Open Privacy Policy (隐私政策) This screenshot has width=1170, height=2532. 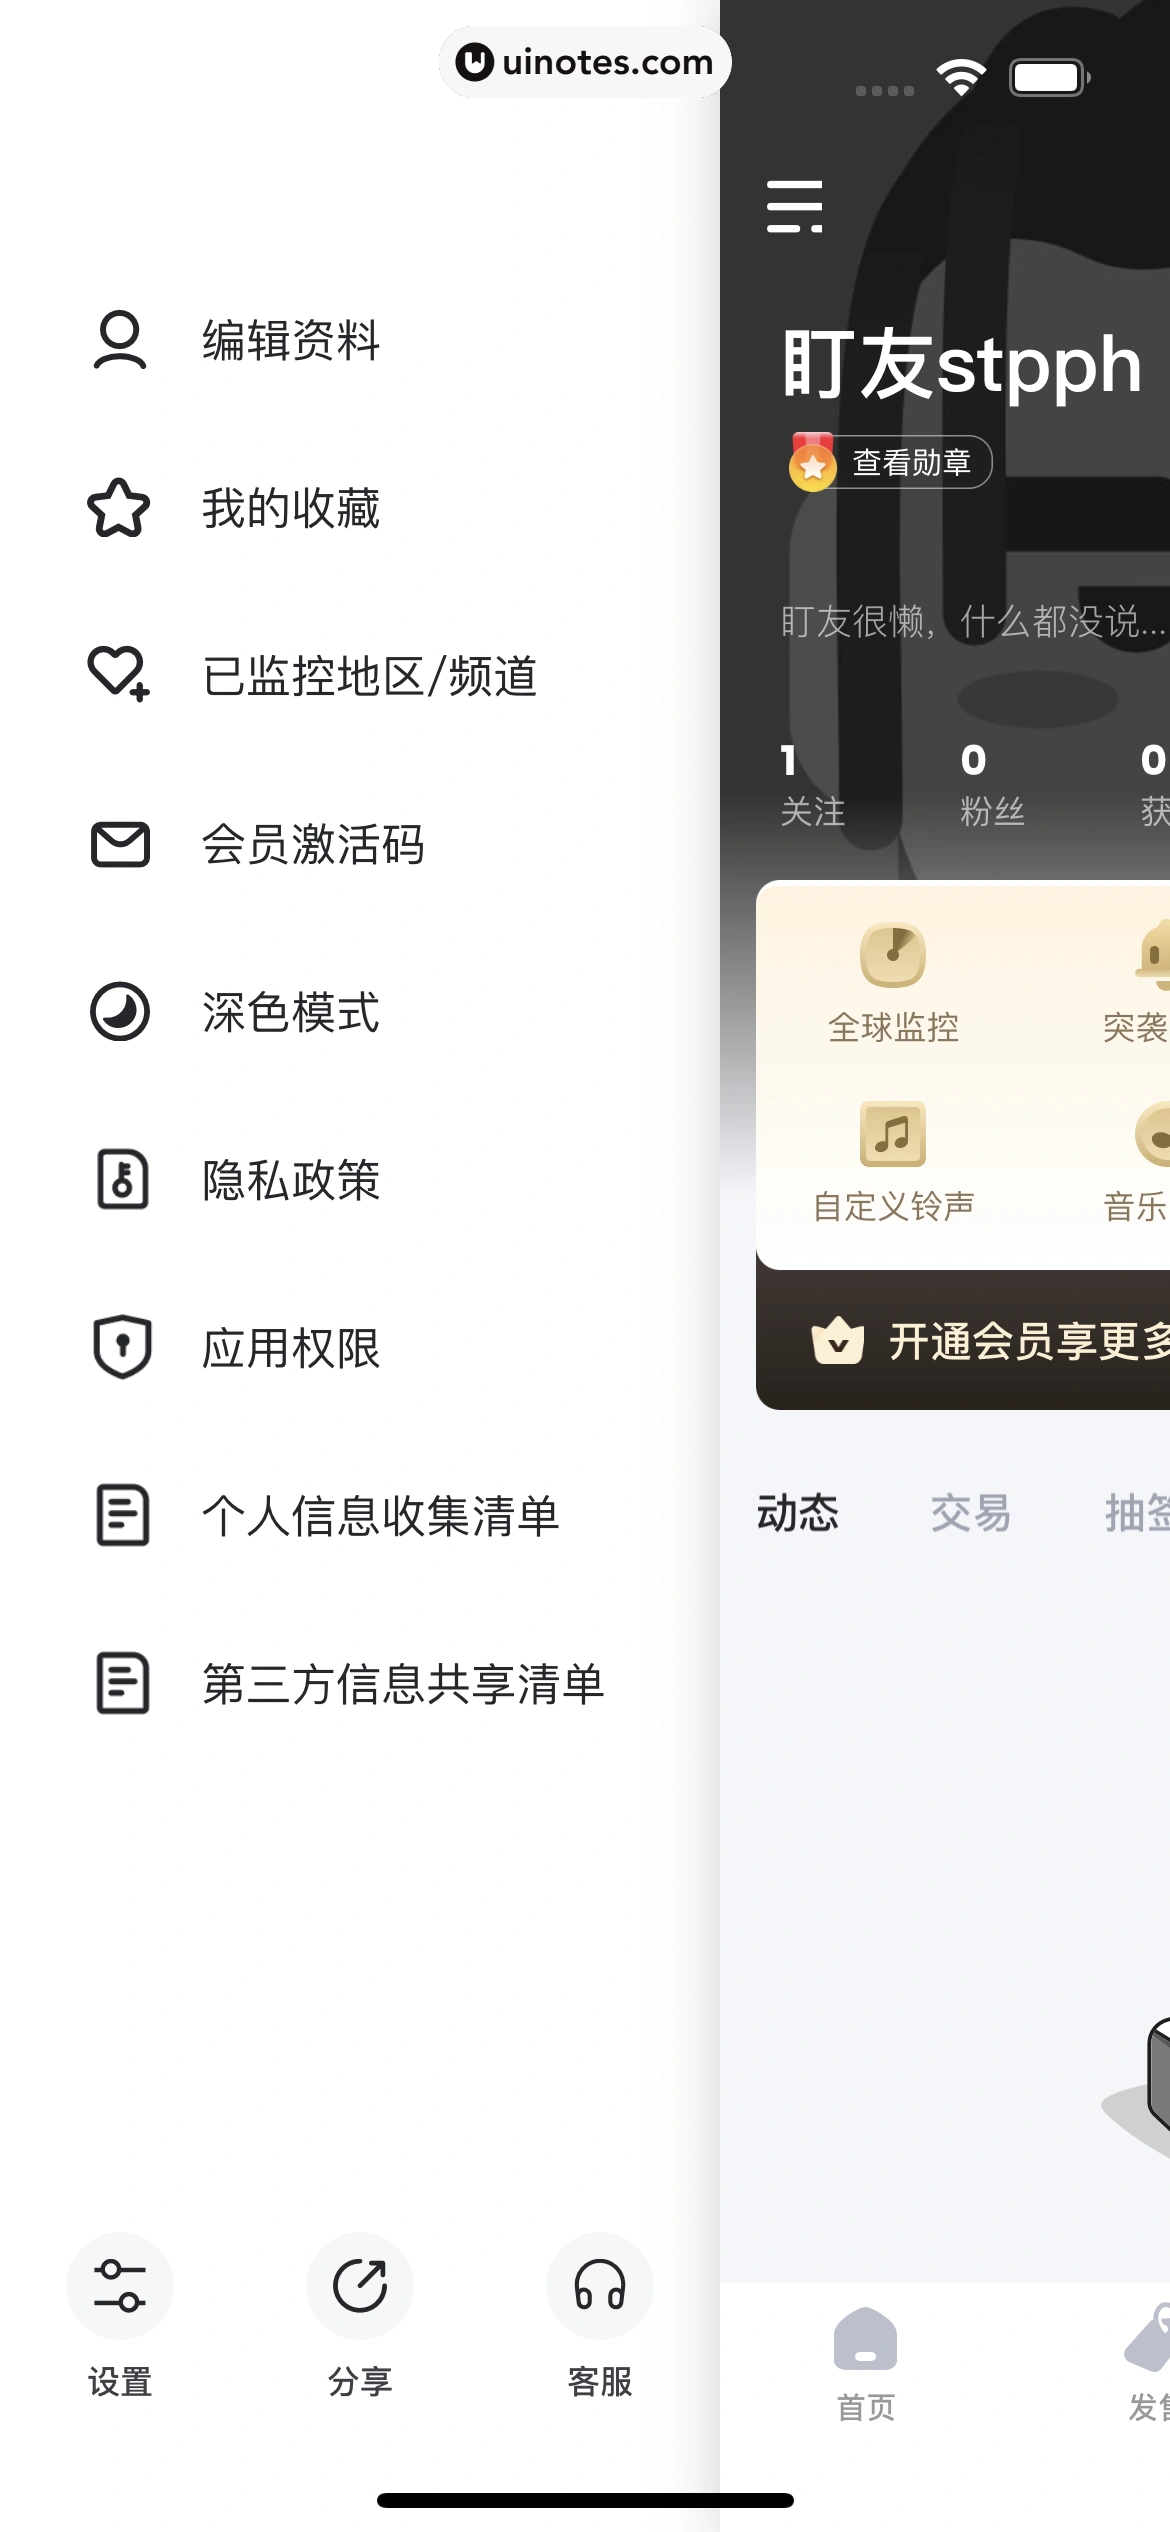pos(290,1180)
